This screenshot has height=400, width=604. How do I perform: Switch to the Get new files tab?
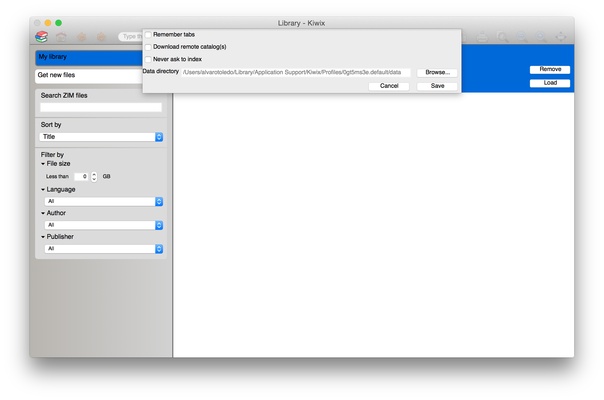click(89, 76)
